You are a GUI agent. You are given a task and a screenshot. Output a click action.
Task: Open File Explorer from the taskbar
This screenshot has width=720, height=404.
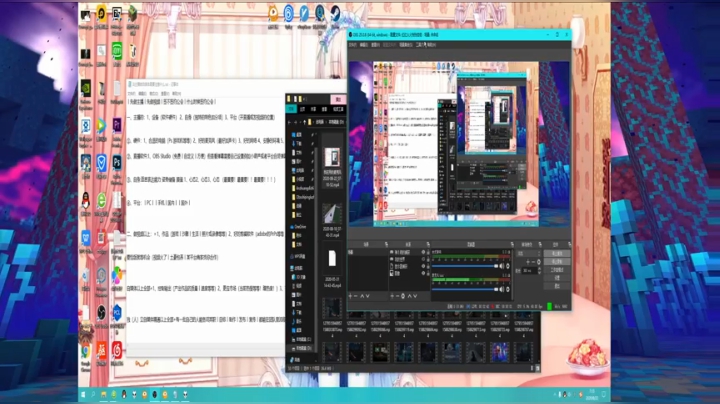[x=103, y=394]
